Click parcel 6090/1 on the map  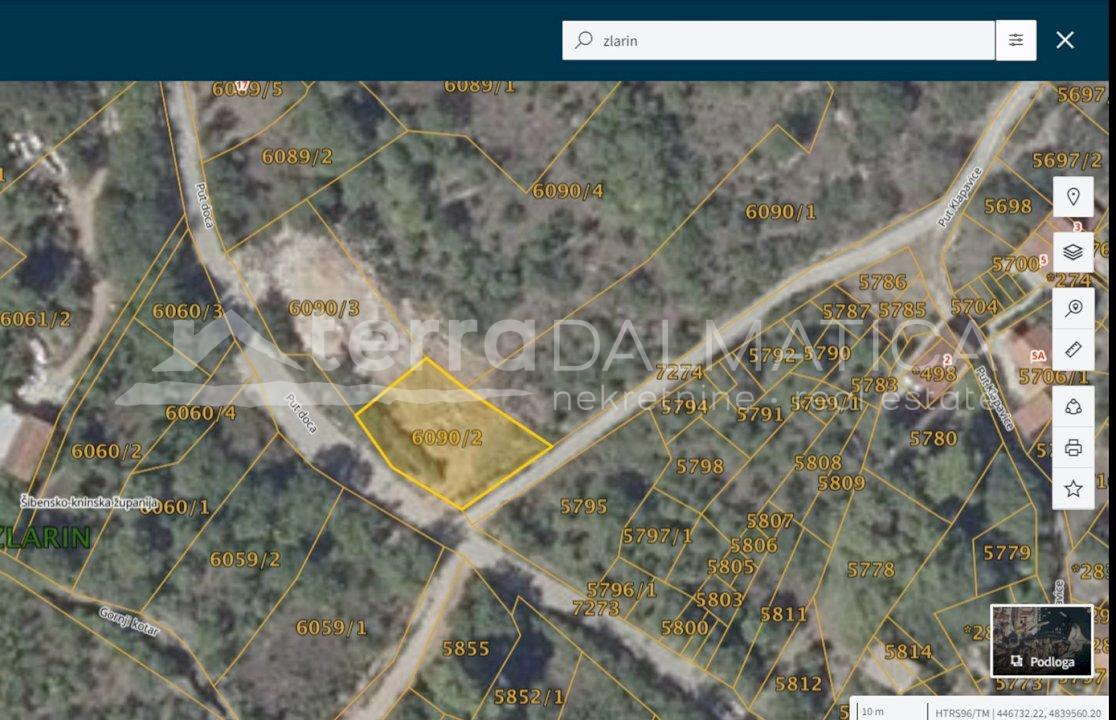[780, 212]
